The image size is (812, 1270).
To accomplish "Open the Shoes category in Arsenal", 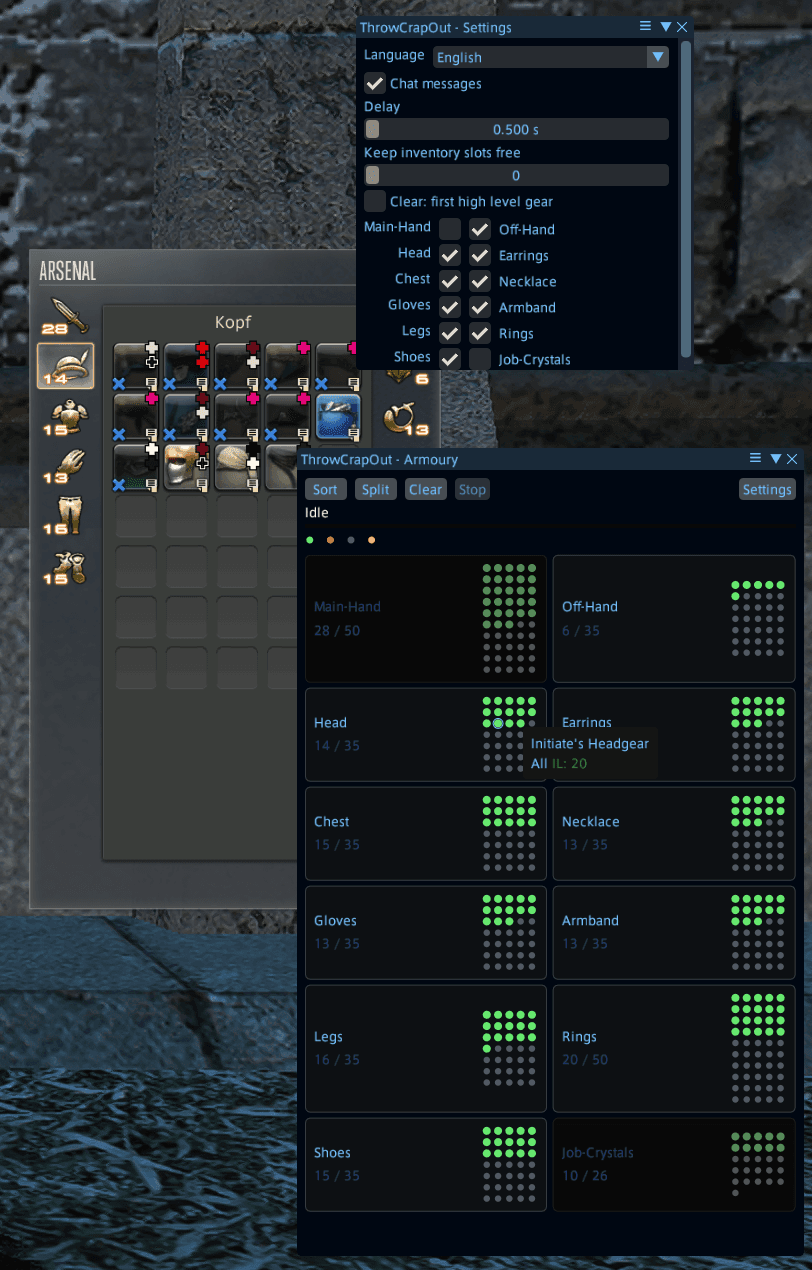I will [66, 566].
